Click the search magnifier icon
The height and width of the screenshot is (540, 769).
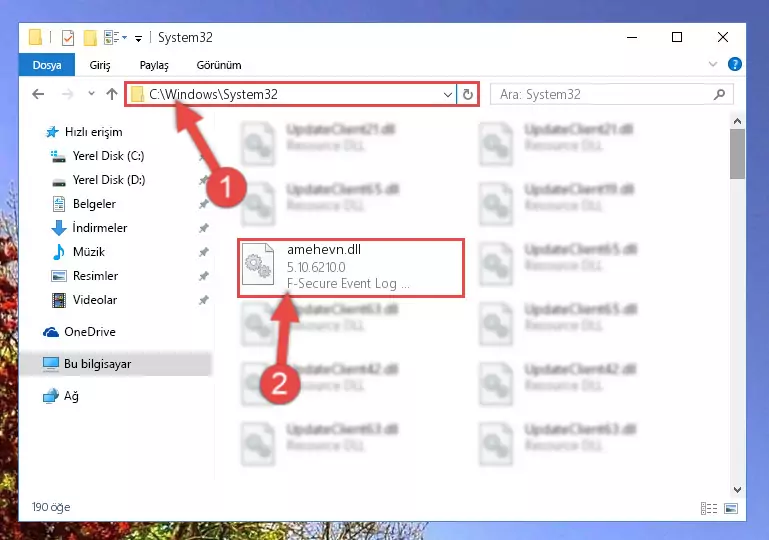coord(719,94)
